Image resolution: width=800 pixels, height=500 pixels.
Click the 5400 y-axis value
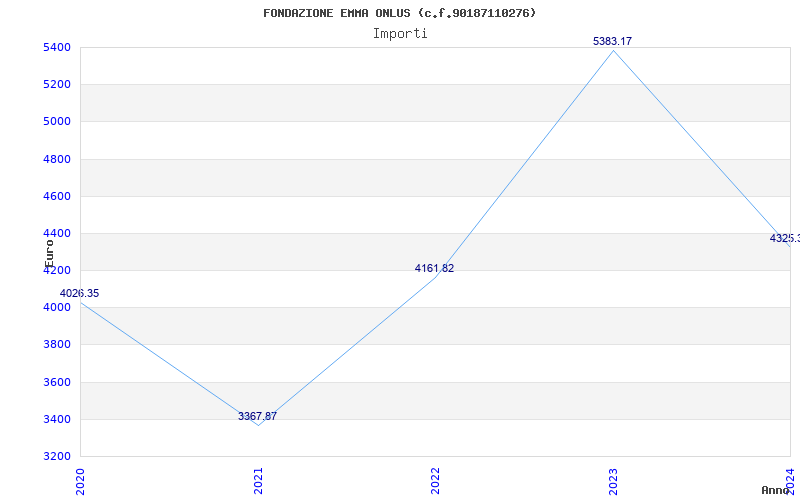click(56, 47)
